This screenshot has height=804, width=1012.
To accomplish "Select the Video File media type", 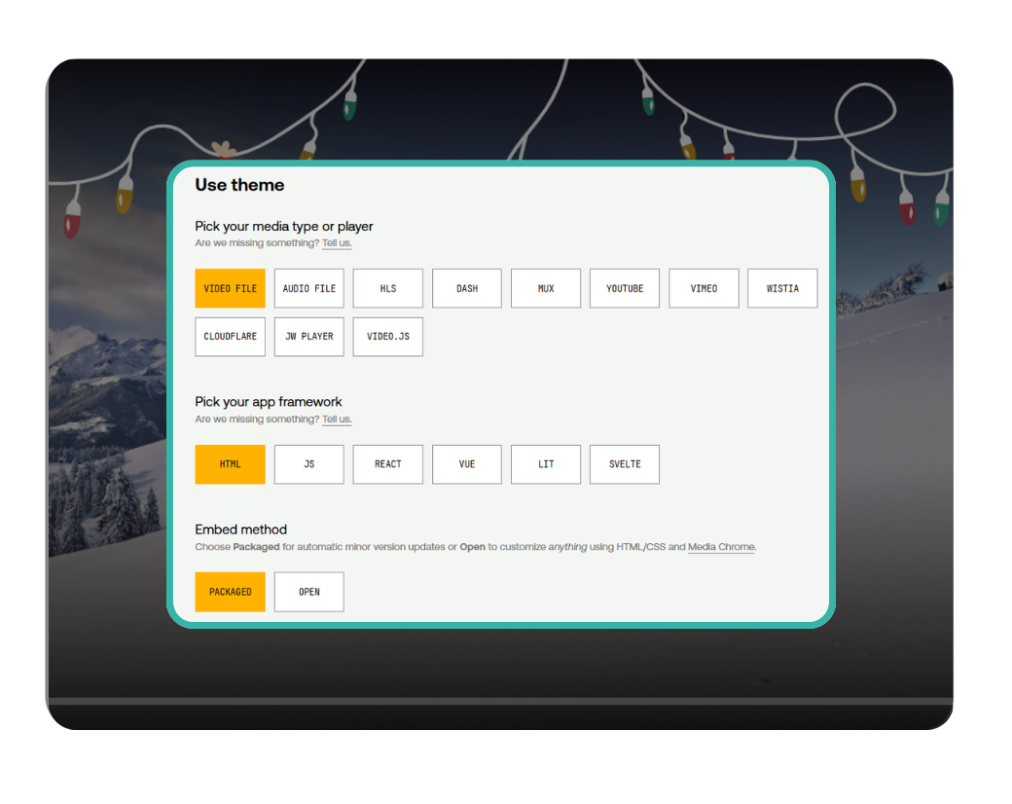I will [x=230, y=288].
